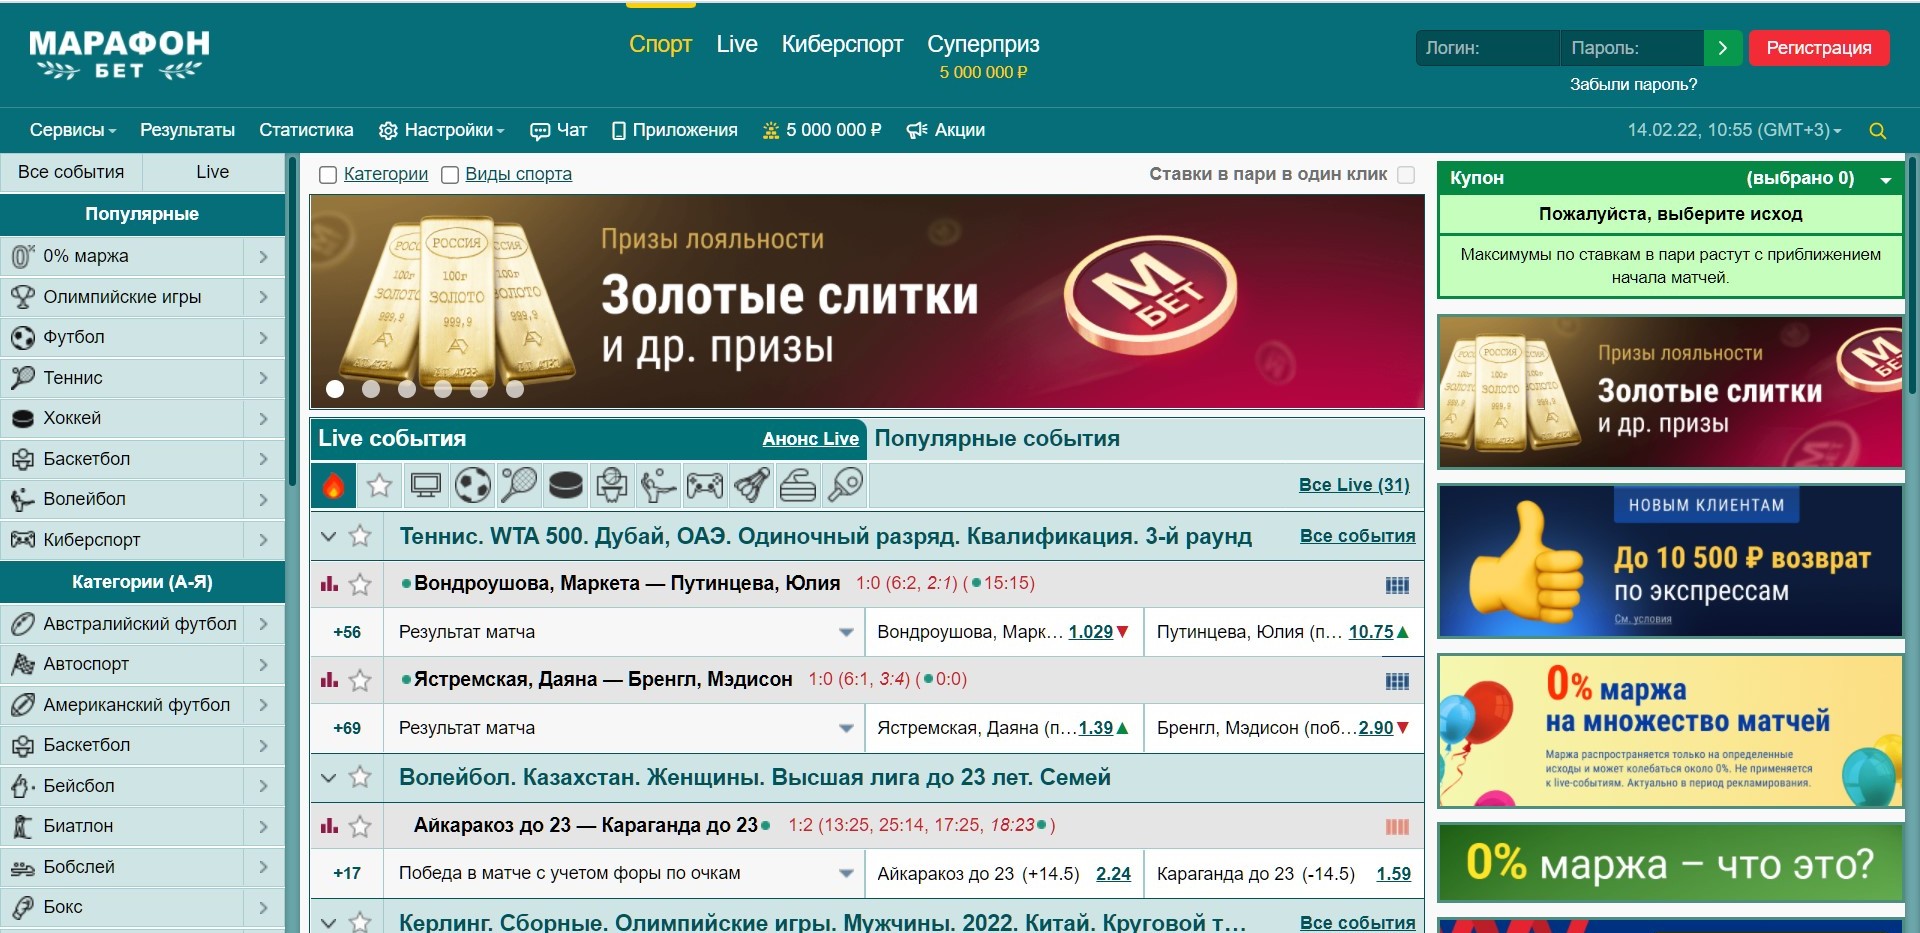Open Все Live (31) link
This screenshot has height=933, width=1920.
[x=1354, y=485]
